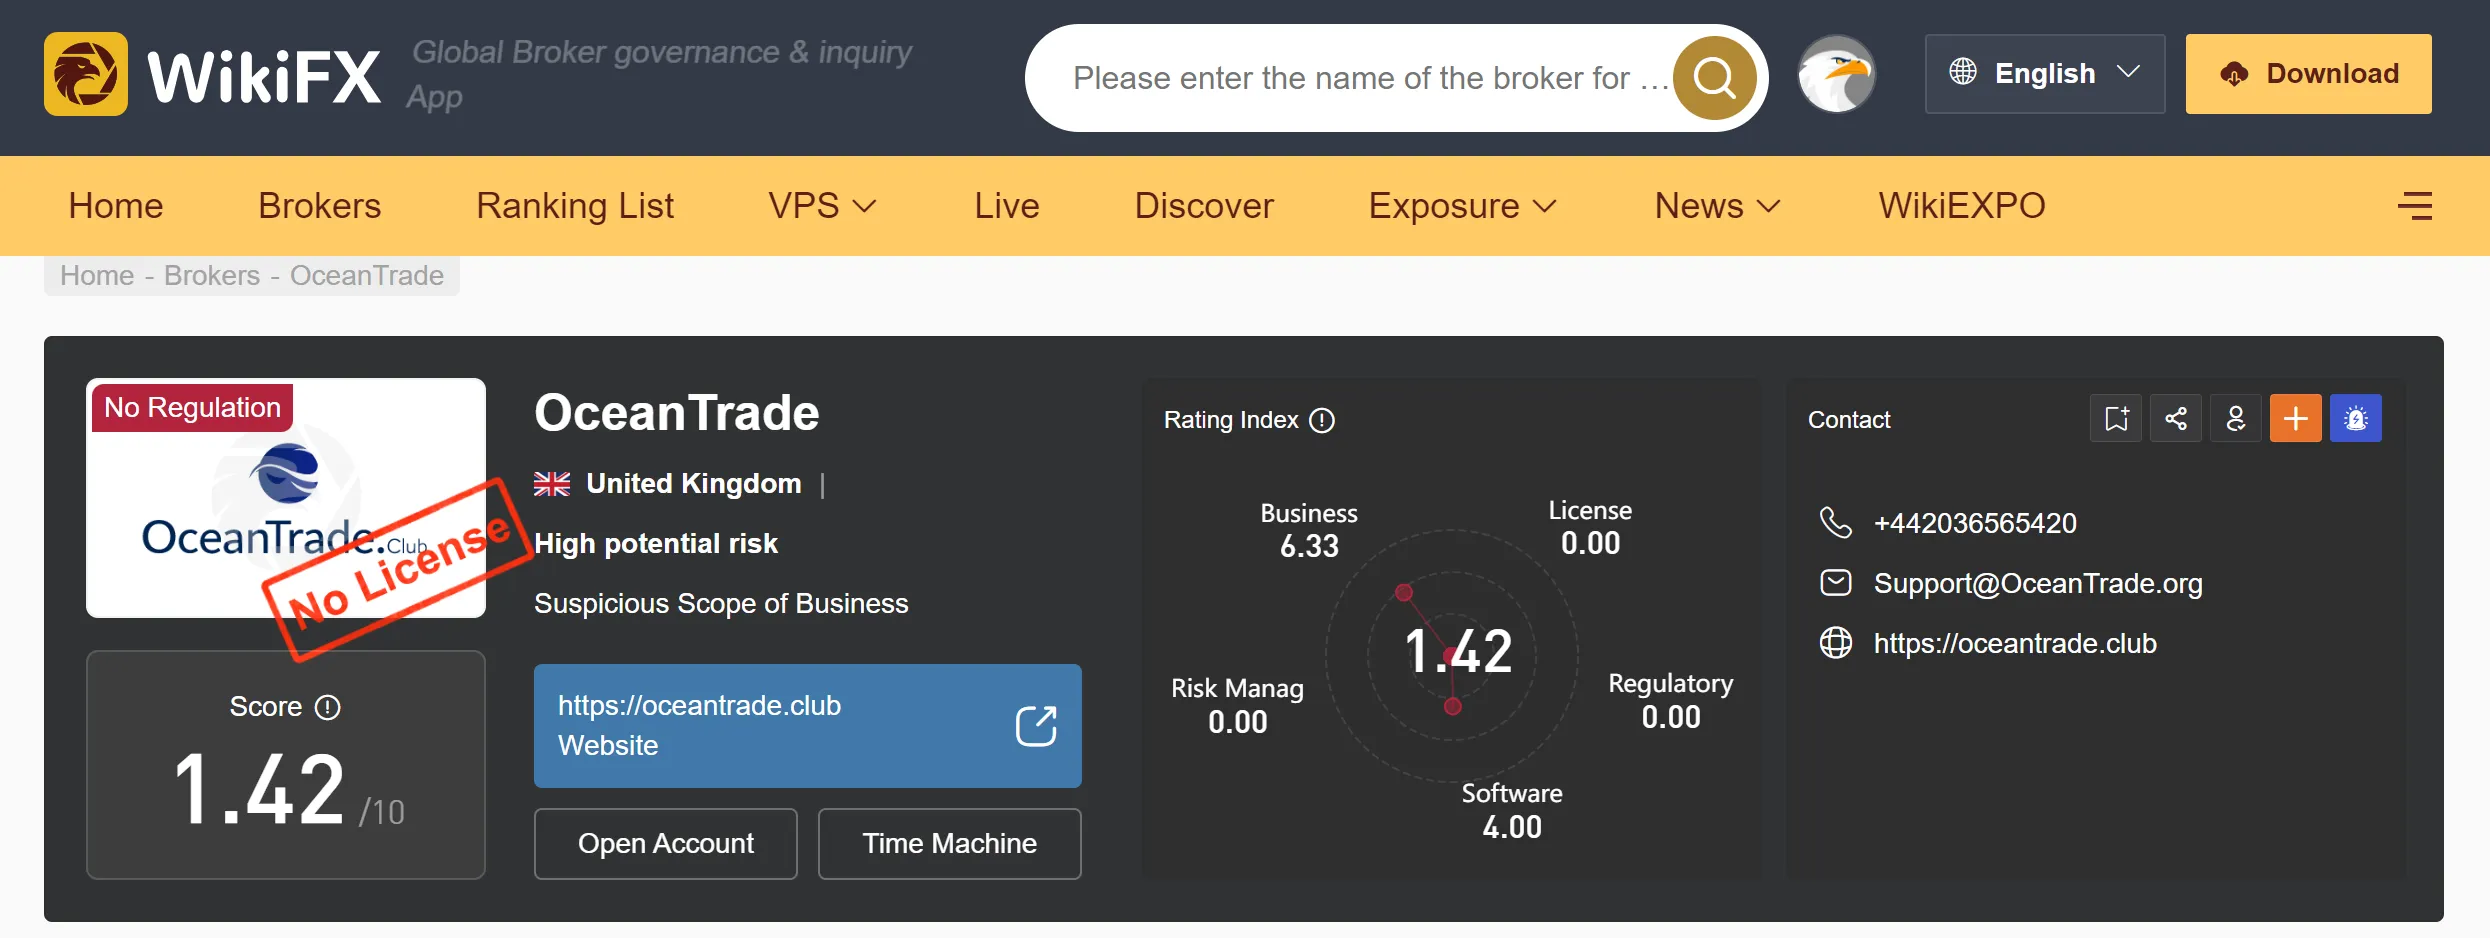Click the user profile icon in Contact panel
This screenshot has height=938, width=2490.
(2236, 418)
